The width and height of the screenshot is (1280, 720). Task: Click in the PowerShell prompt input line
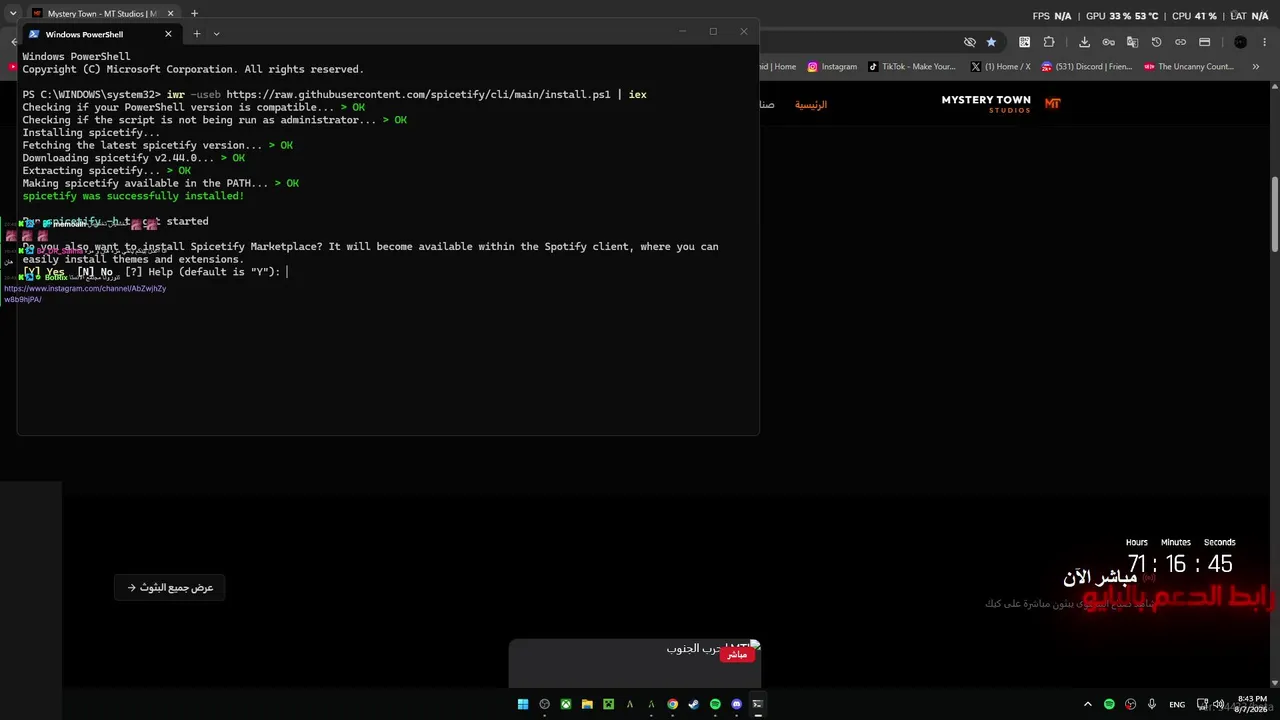(x=287, y=272)
